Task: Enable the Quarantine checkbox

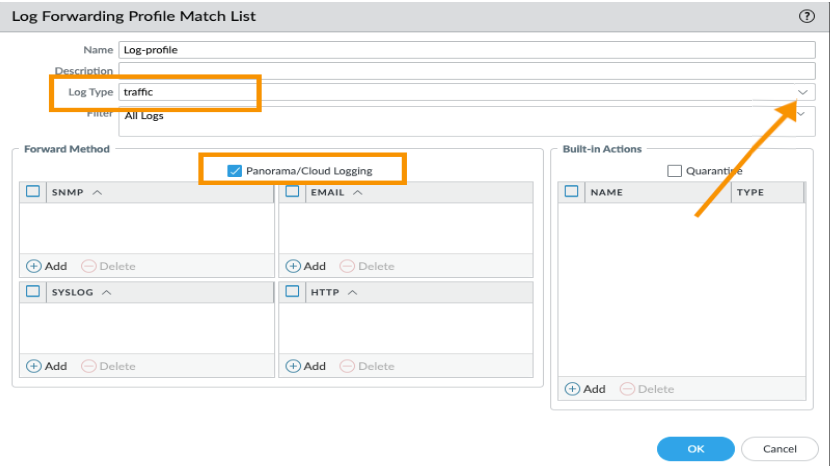Action: [x=674, y=171]
